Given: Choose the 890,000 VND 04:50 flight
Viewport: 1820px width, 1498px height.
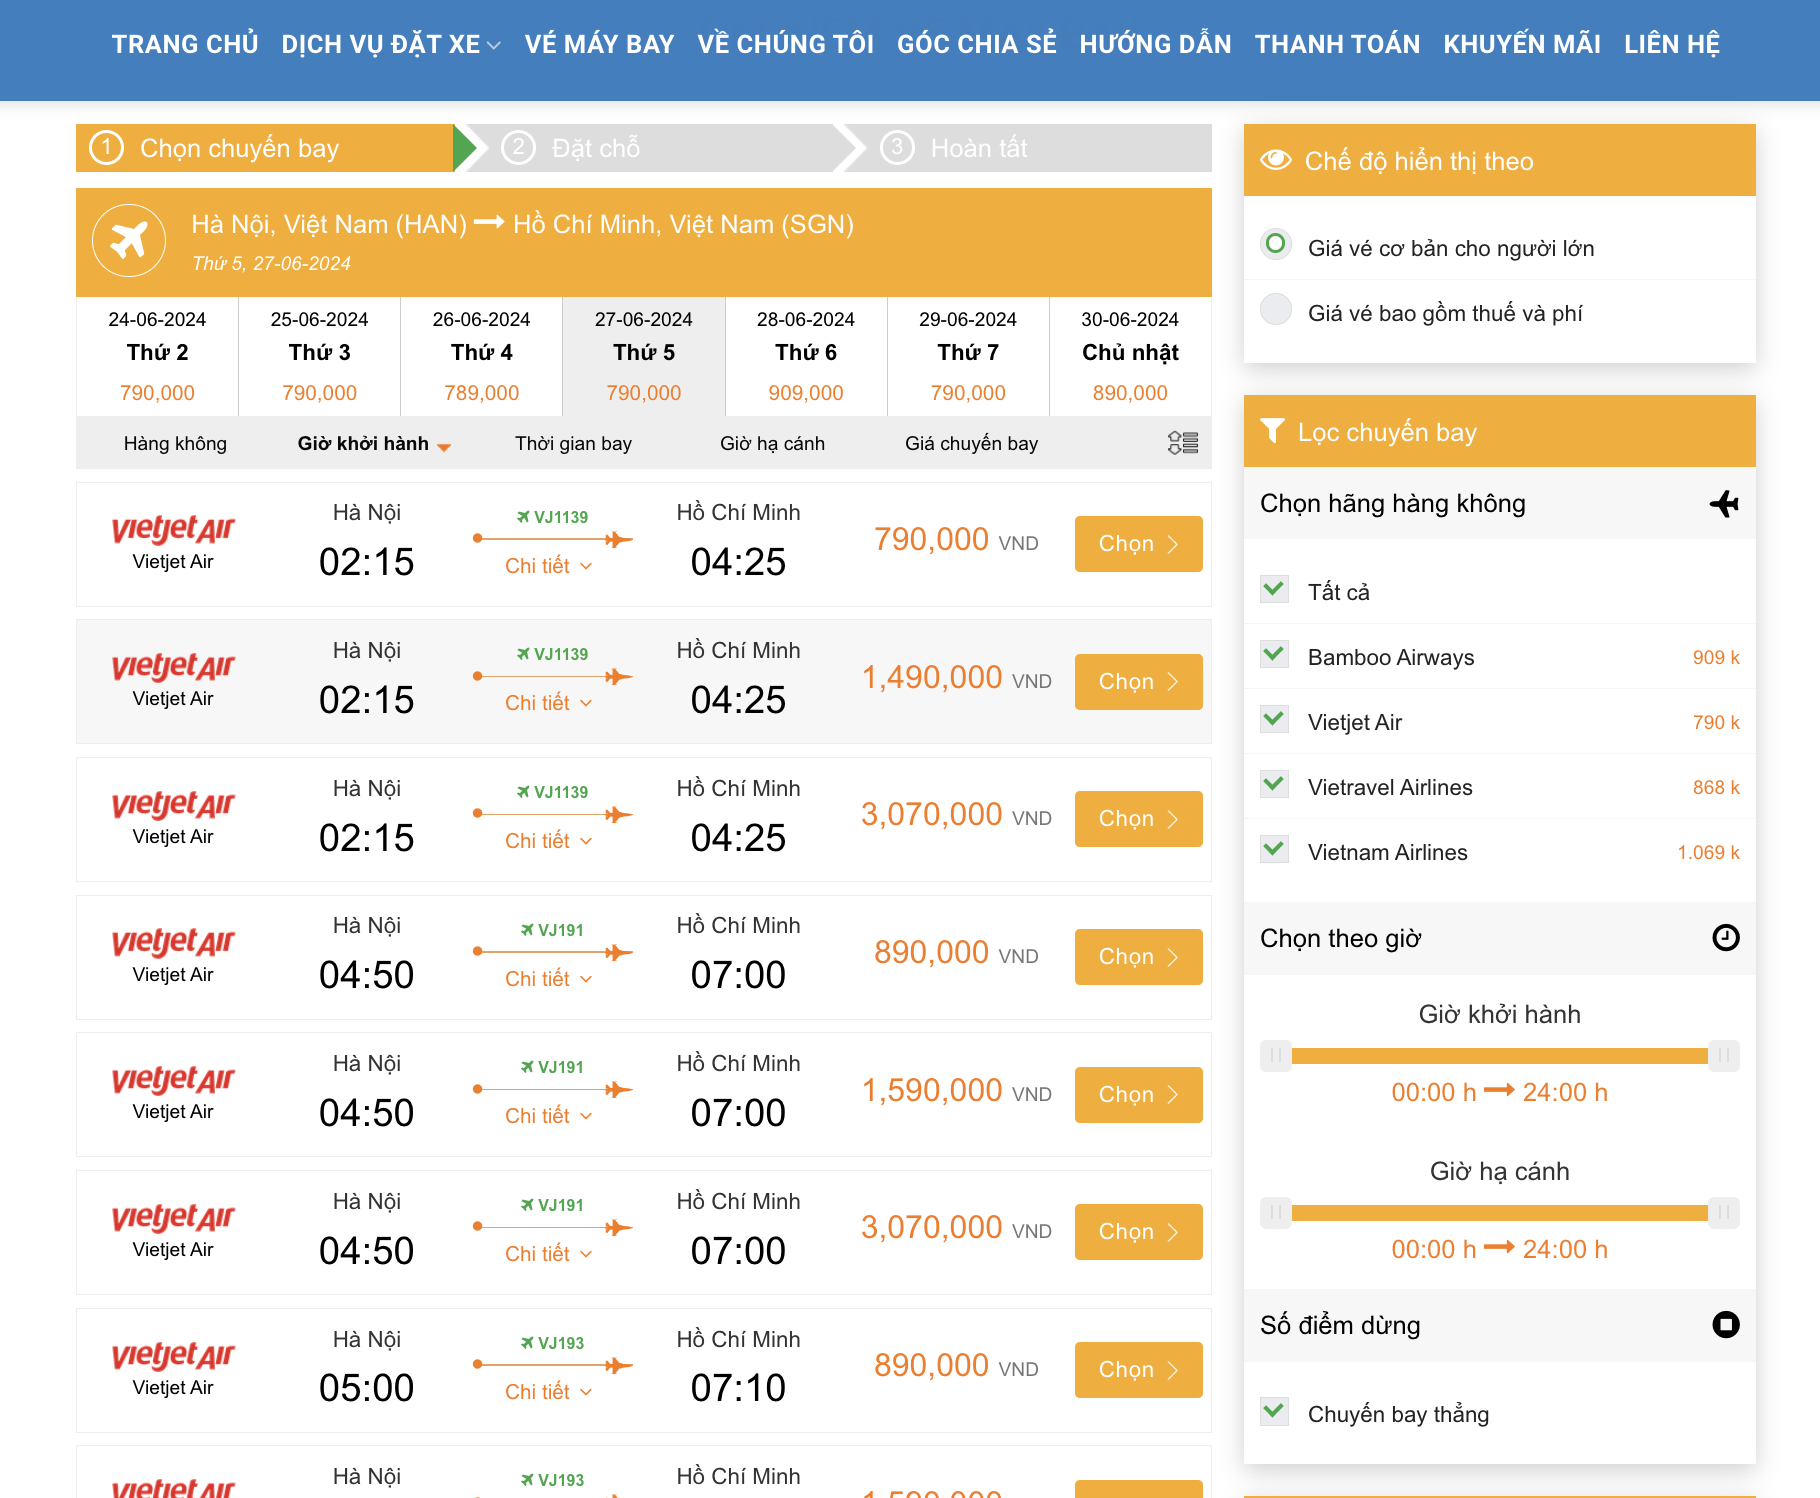Looking at the screenshot, I should 1138,957.
